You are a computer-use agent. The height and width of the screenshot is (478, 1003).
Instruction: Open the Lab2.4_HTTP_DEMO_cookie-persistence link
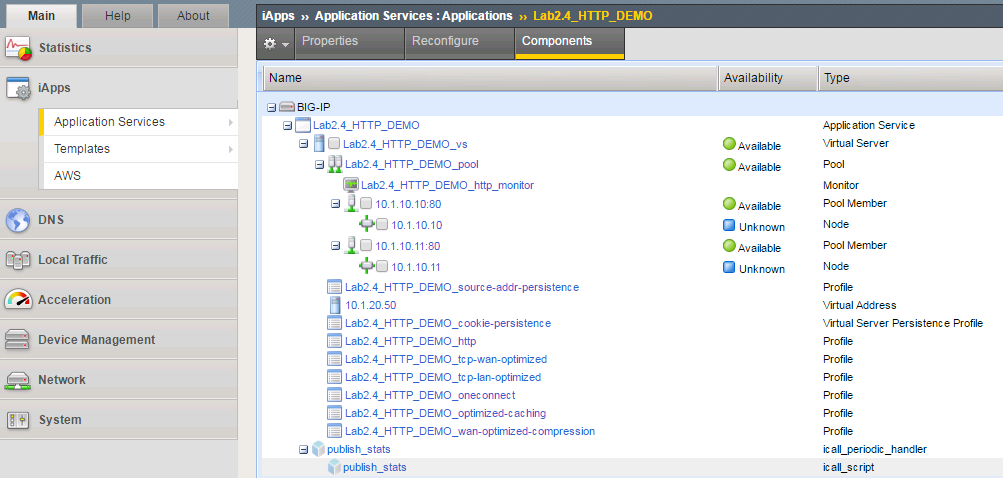click(448, 324)
